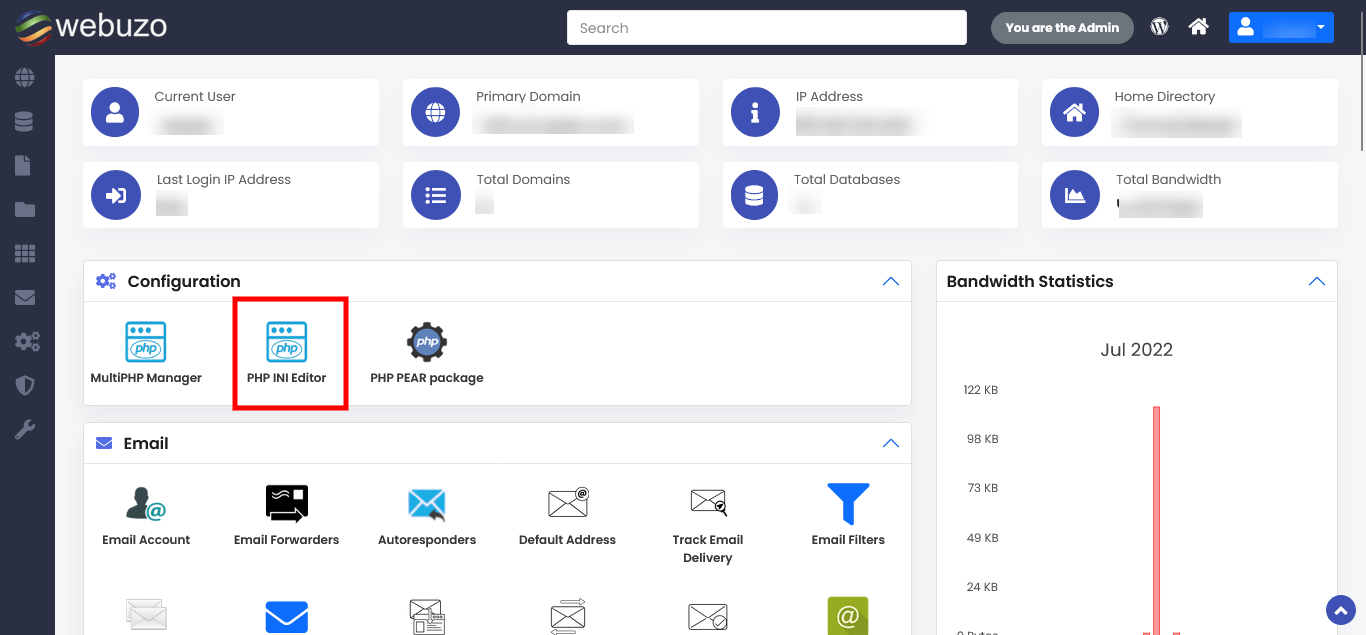
Task: Open the sidebar database menu
Action: 25,121
